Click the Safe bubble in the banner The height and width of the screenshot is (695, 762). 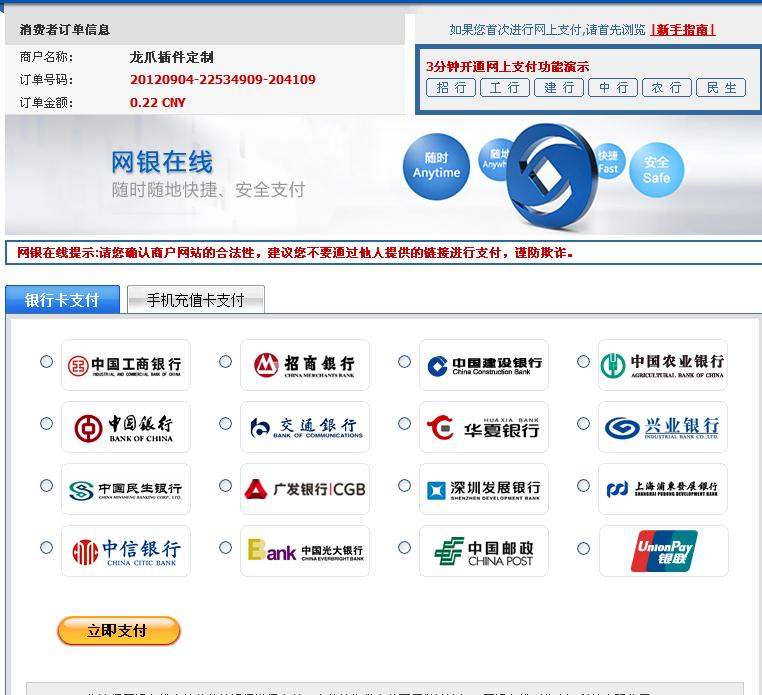[x=657, y=170]
